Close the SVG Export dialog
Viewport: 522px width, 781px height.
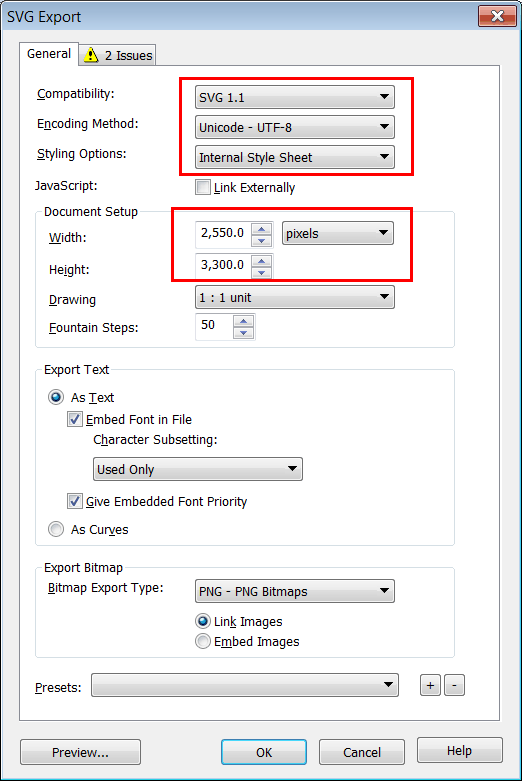pos(497,16)
